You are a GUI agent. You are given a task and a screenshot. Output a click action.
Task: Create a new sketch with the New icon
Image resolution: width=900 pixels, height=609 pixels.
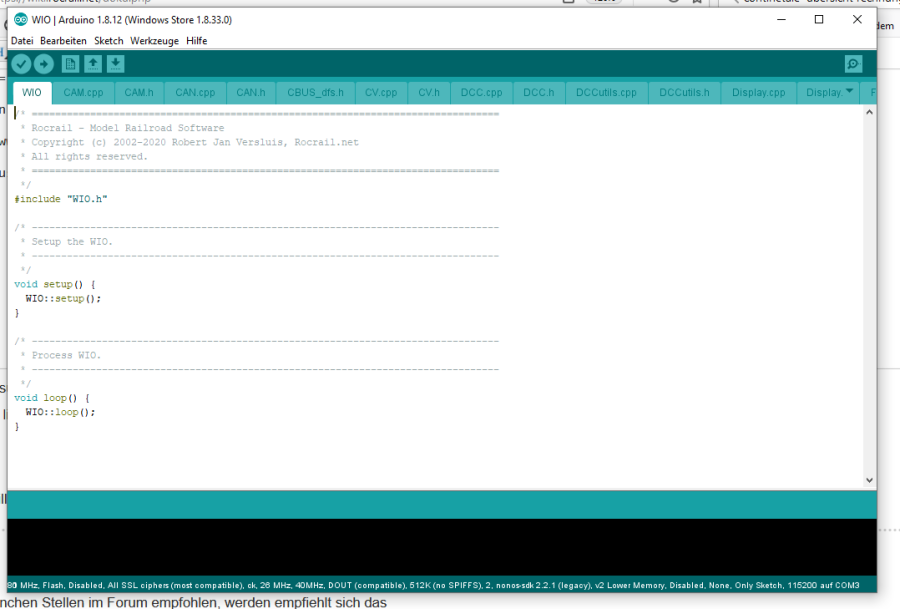[x=70, y=64]
